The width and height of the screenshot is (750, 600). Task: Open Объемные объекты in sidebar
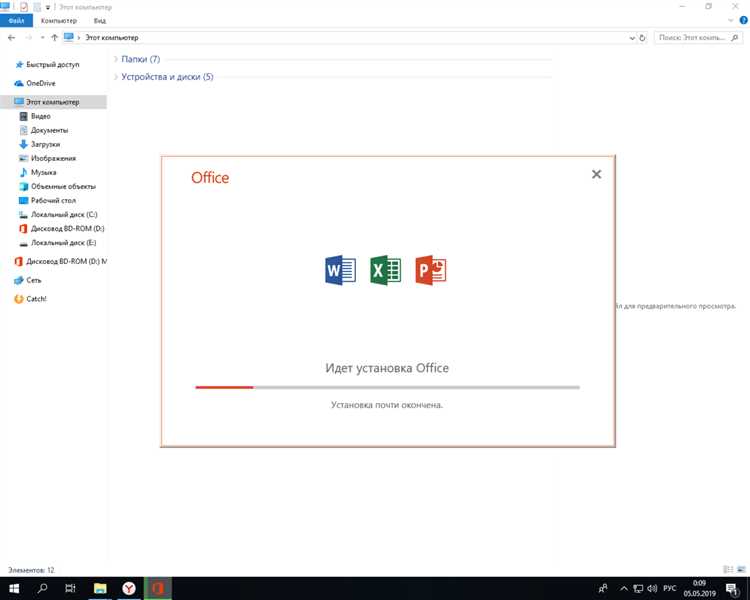(x=63, y=187)
